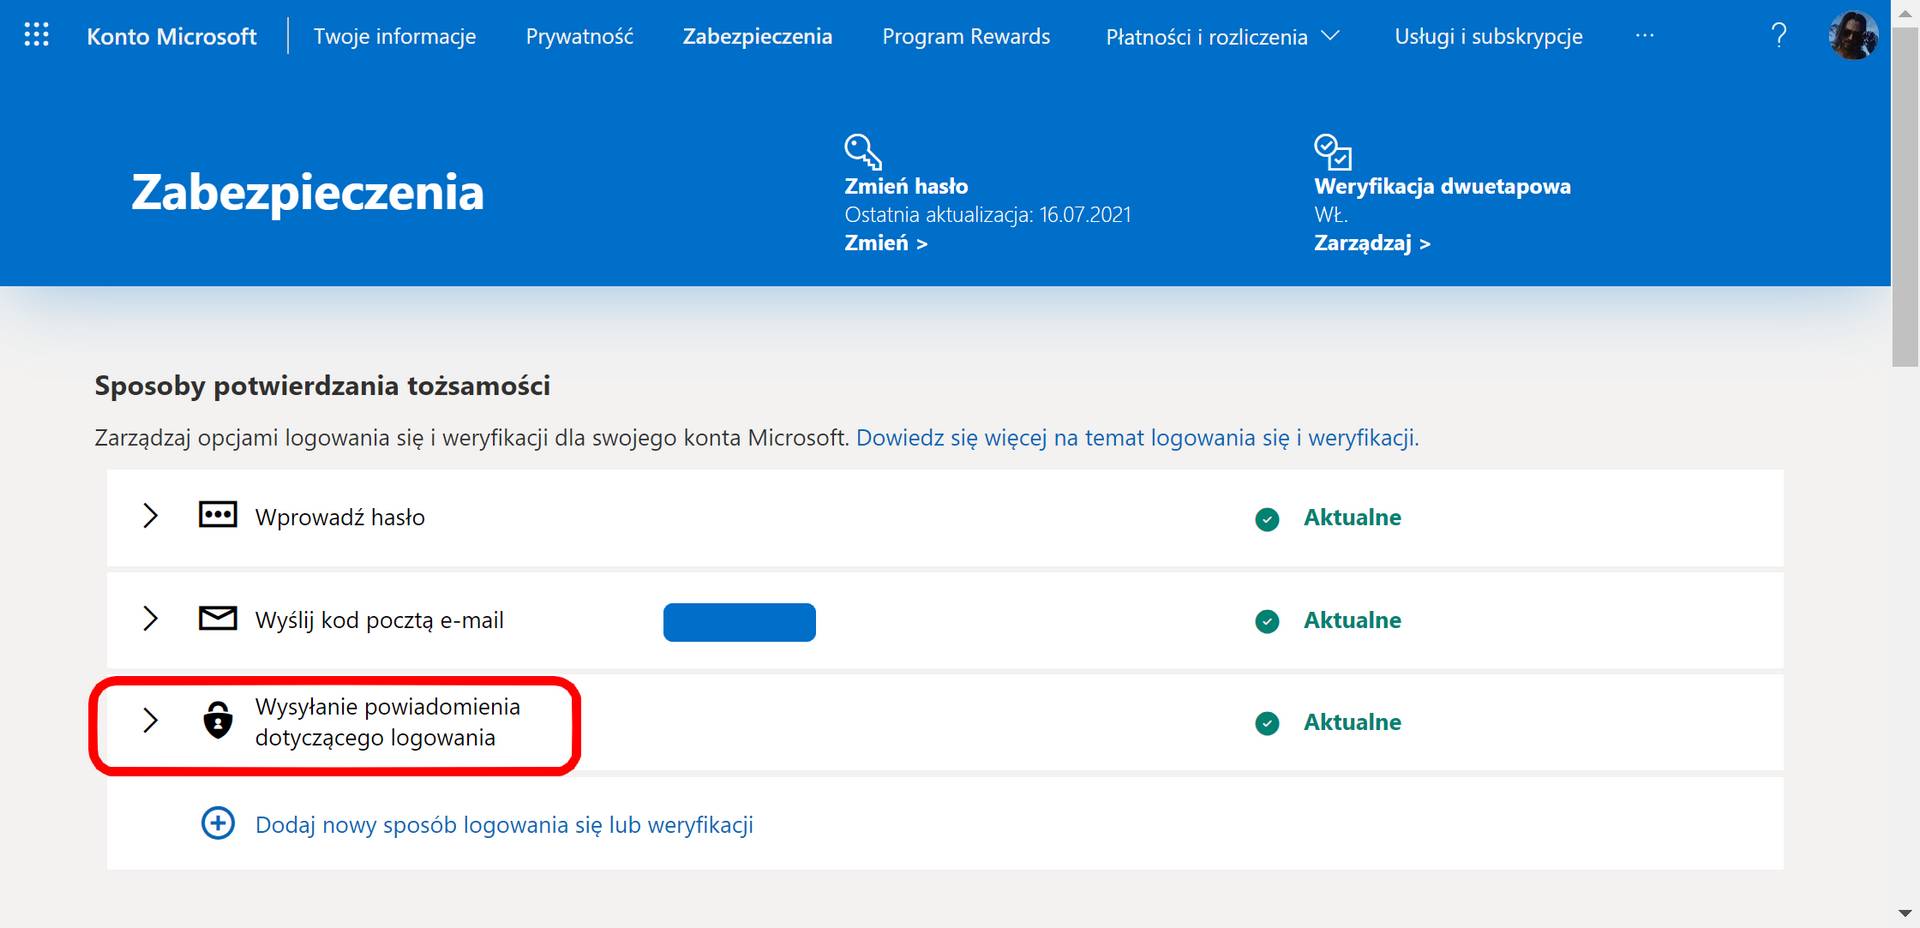Click the Zmień > link

pyautogui.click(x=886, y=243)
